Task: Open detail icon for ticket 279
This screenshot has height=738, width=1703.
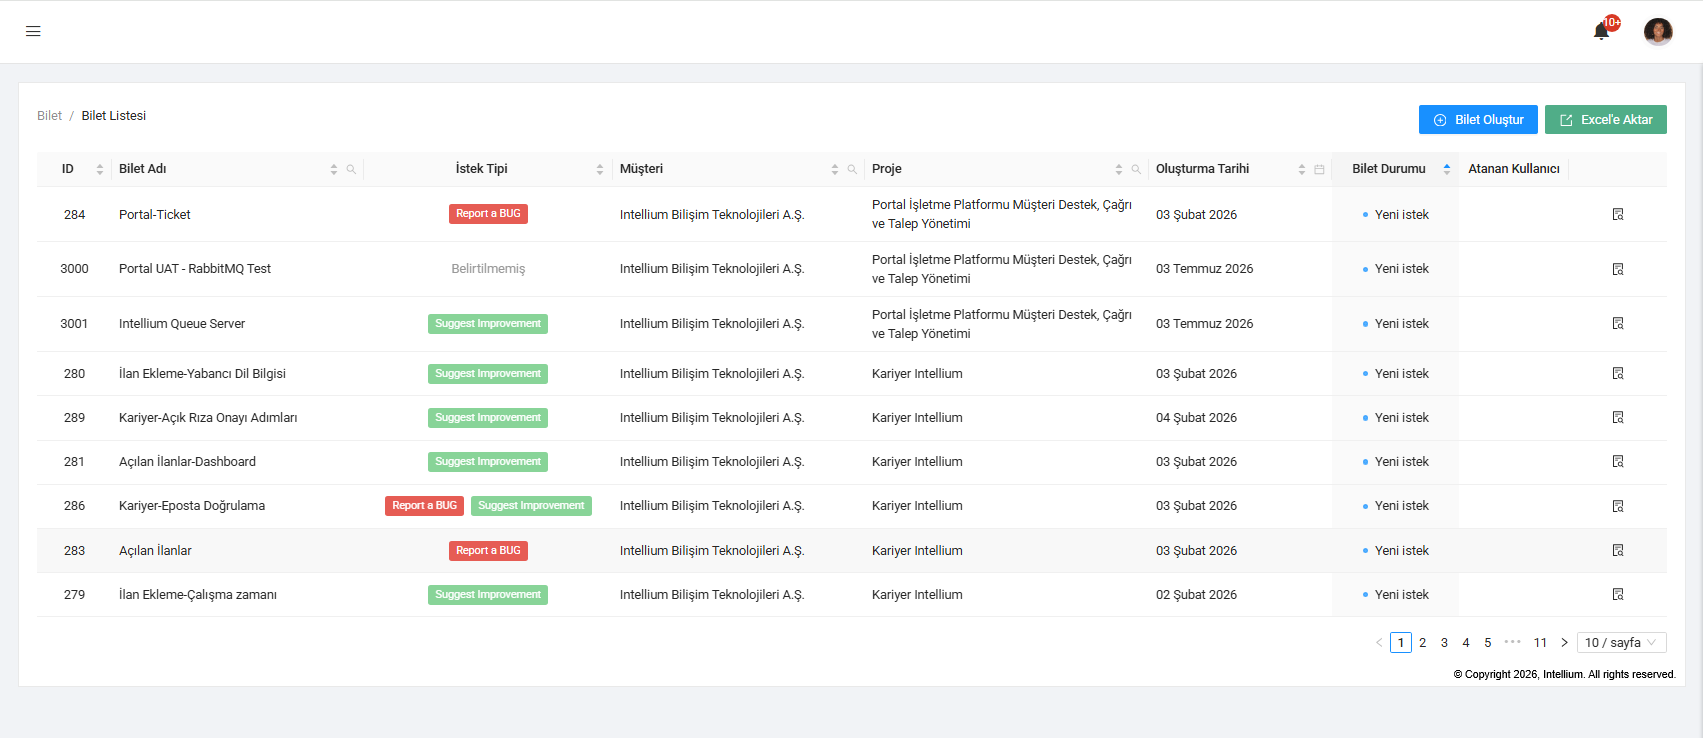Action: (1618, 594)
